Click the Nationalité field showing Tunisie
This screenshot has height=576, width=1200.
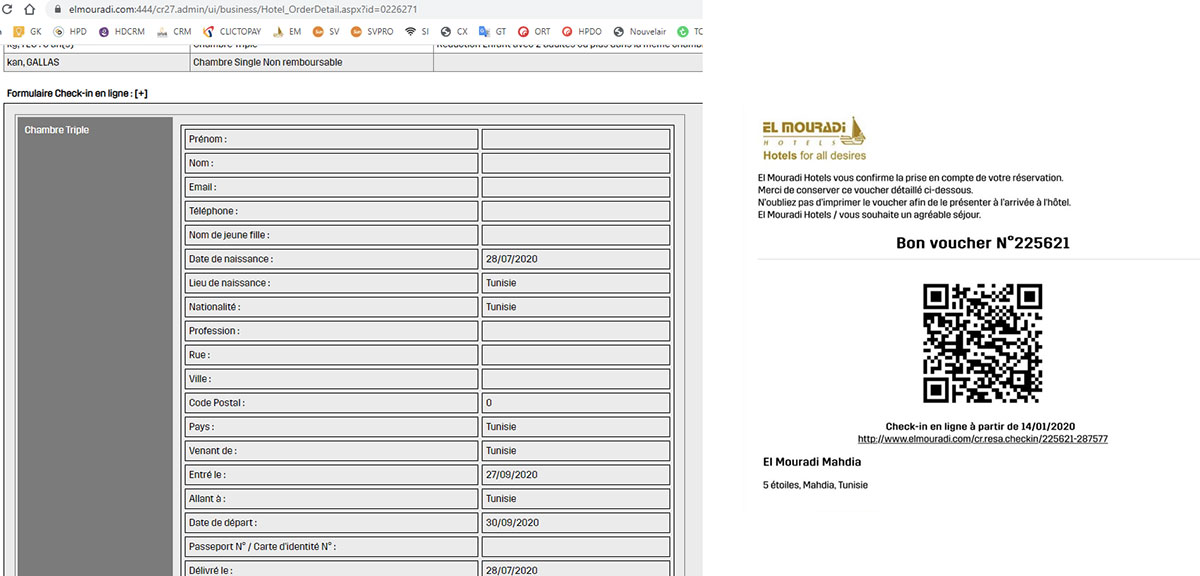click(x=575, y=307)
